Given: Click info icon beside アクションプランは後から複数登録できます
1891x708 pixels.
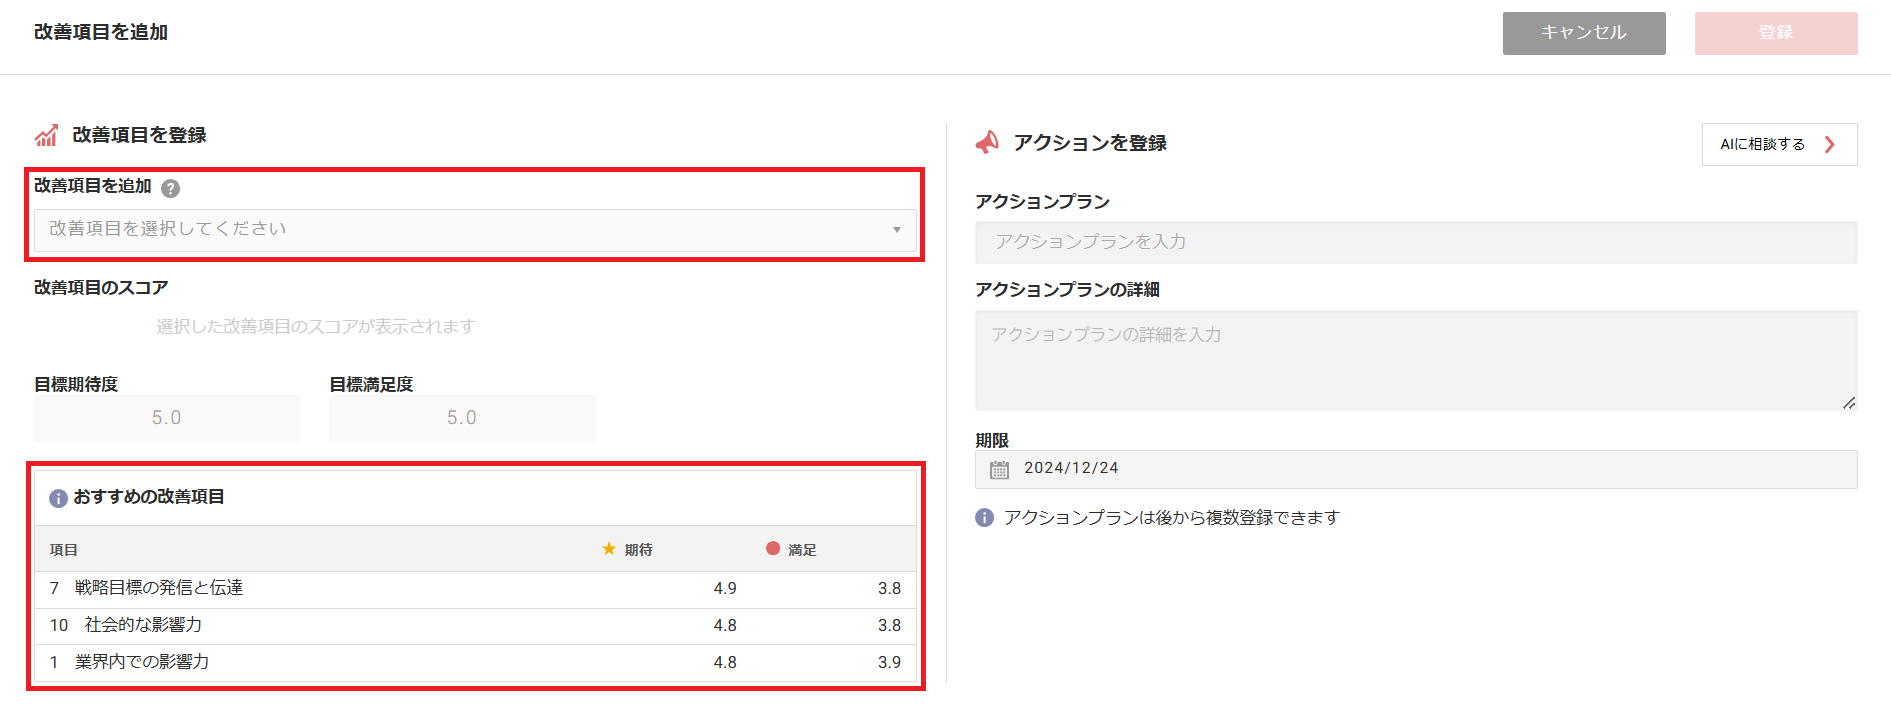Looking at the screenshot, I should coord(985,518).
